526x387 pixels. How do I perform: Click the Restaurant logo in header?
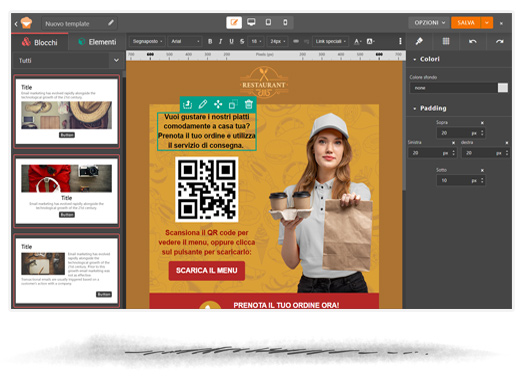(264, 83)
